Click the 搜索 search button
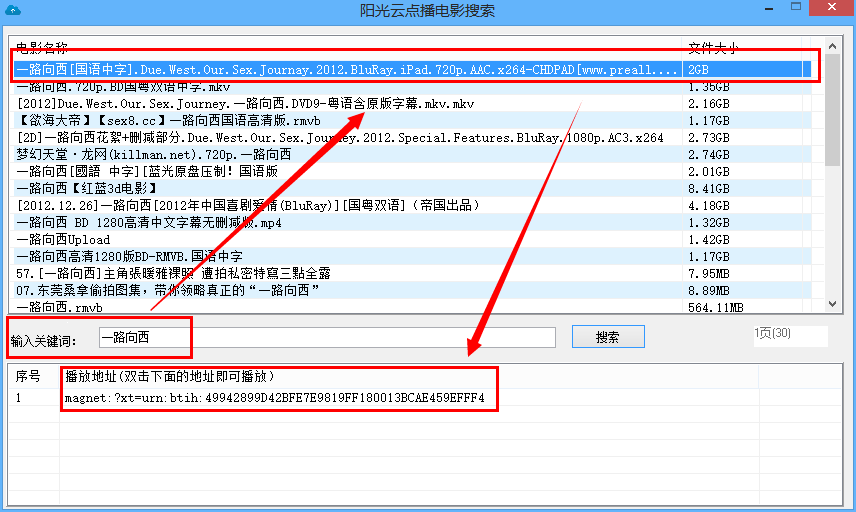The image size is (856, 512). (608, 337)
